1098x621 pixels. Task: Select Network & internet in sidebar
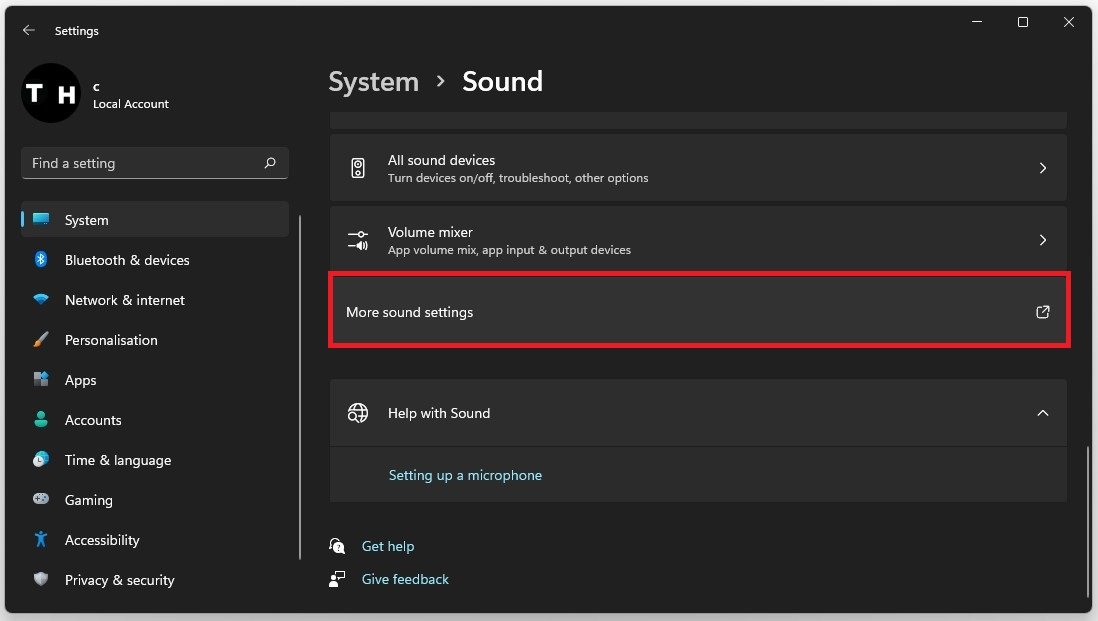pos(124,300)
